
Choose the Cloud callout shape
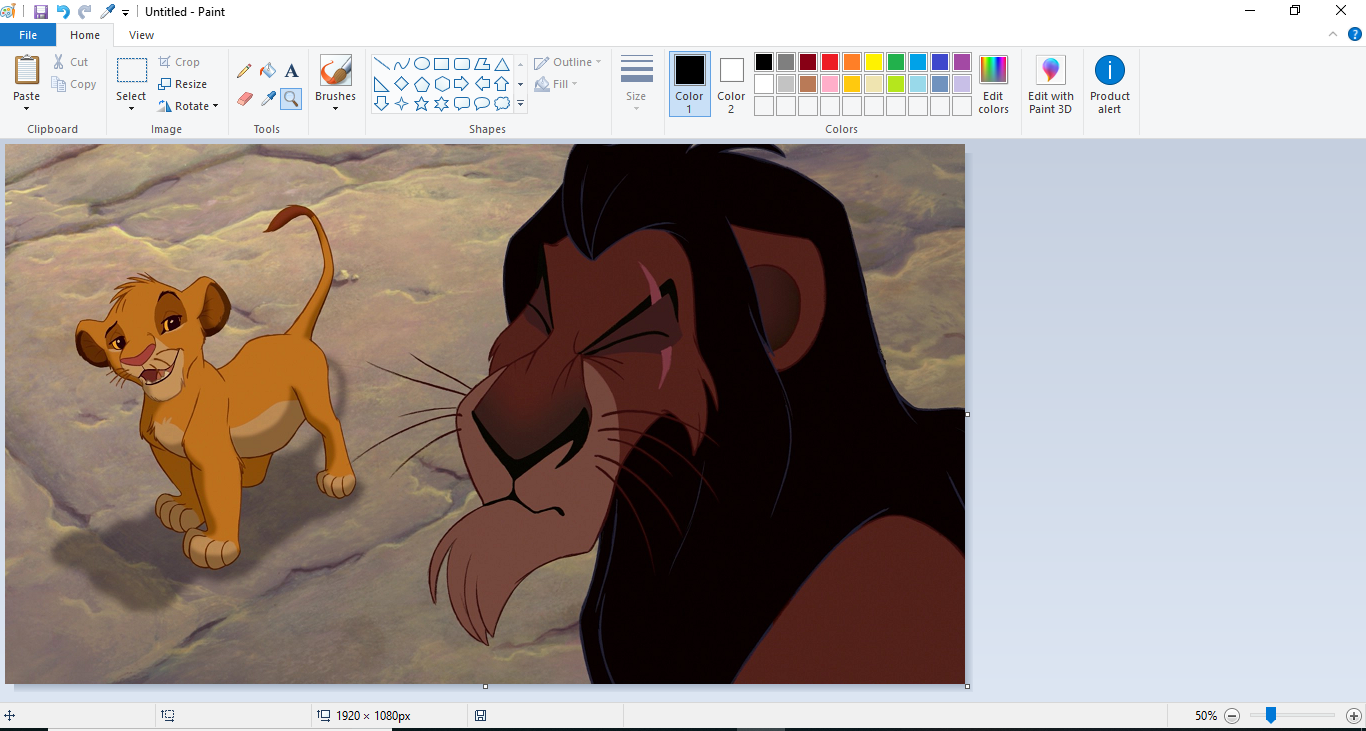point(501,104)
